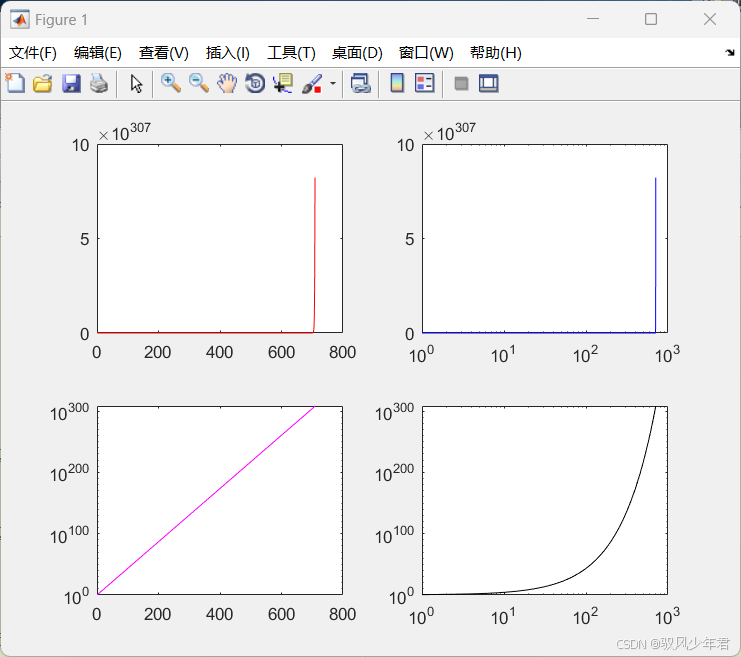Viewport: 741px width, 657px height.
Task: Open the 文件(F) menu
Action: click(33, 52)
